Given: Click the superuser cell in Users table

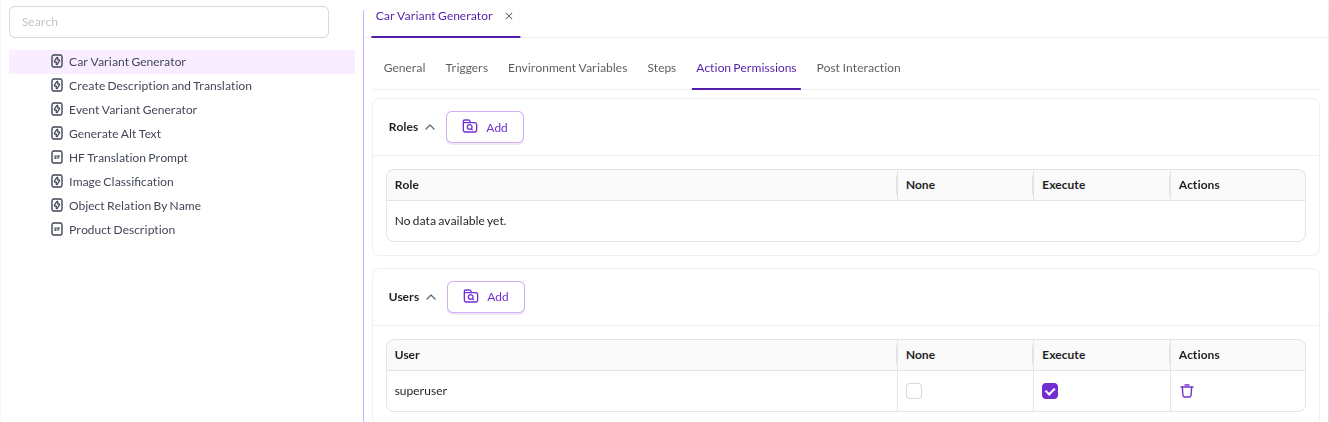Looking at the screenshot, I should pos(642,391).
